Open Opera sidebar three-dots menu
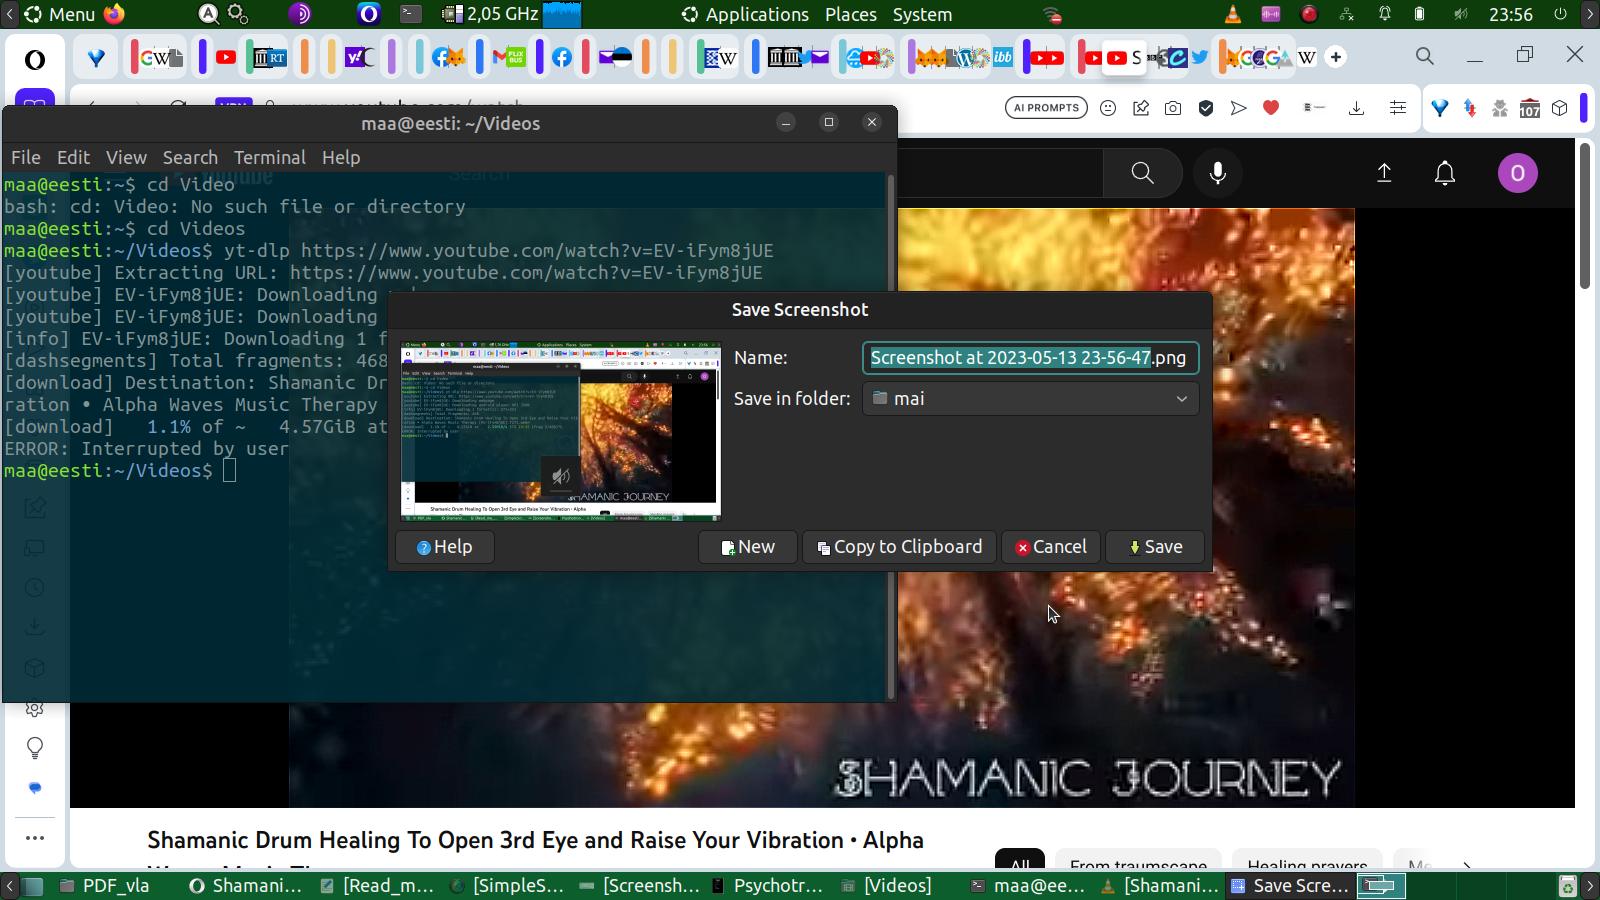Image resolution: width=1600 pixels, height=900 pixels. [35, 838]
